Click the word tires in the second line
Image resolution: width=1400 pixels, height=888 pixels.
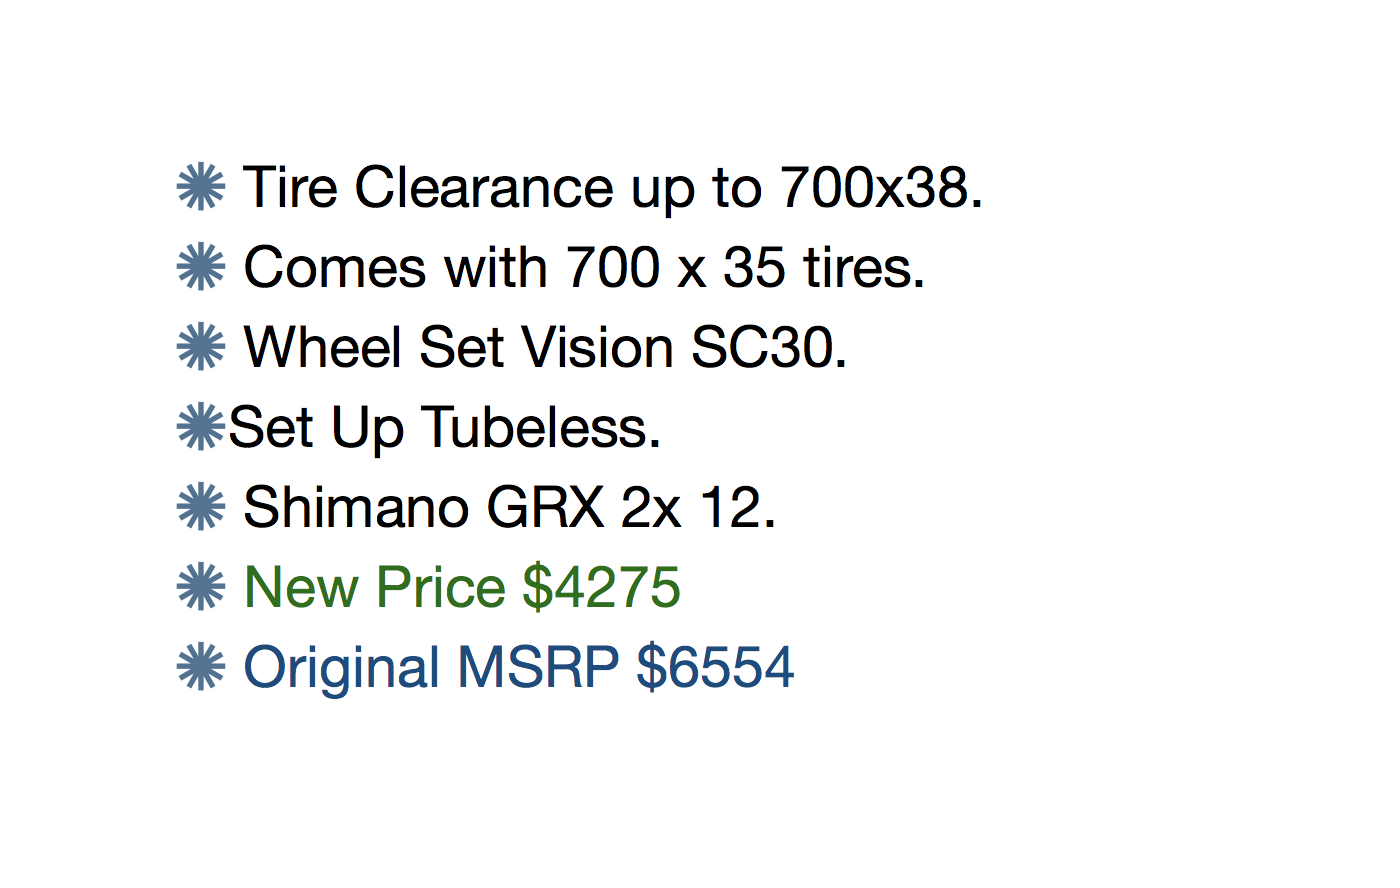point(864,267)
